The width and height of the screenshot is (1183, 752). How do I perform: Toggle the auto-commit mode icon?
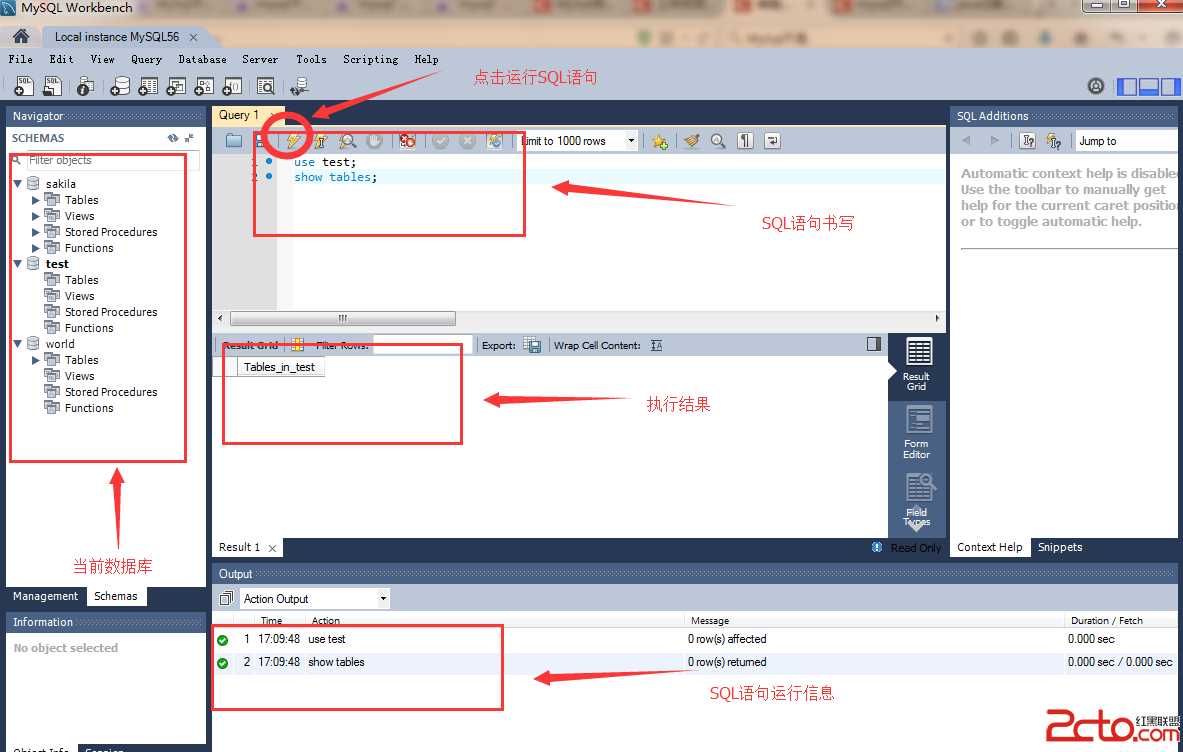click(x=495, y=140)
